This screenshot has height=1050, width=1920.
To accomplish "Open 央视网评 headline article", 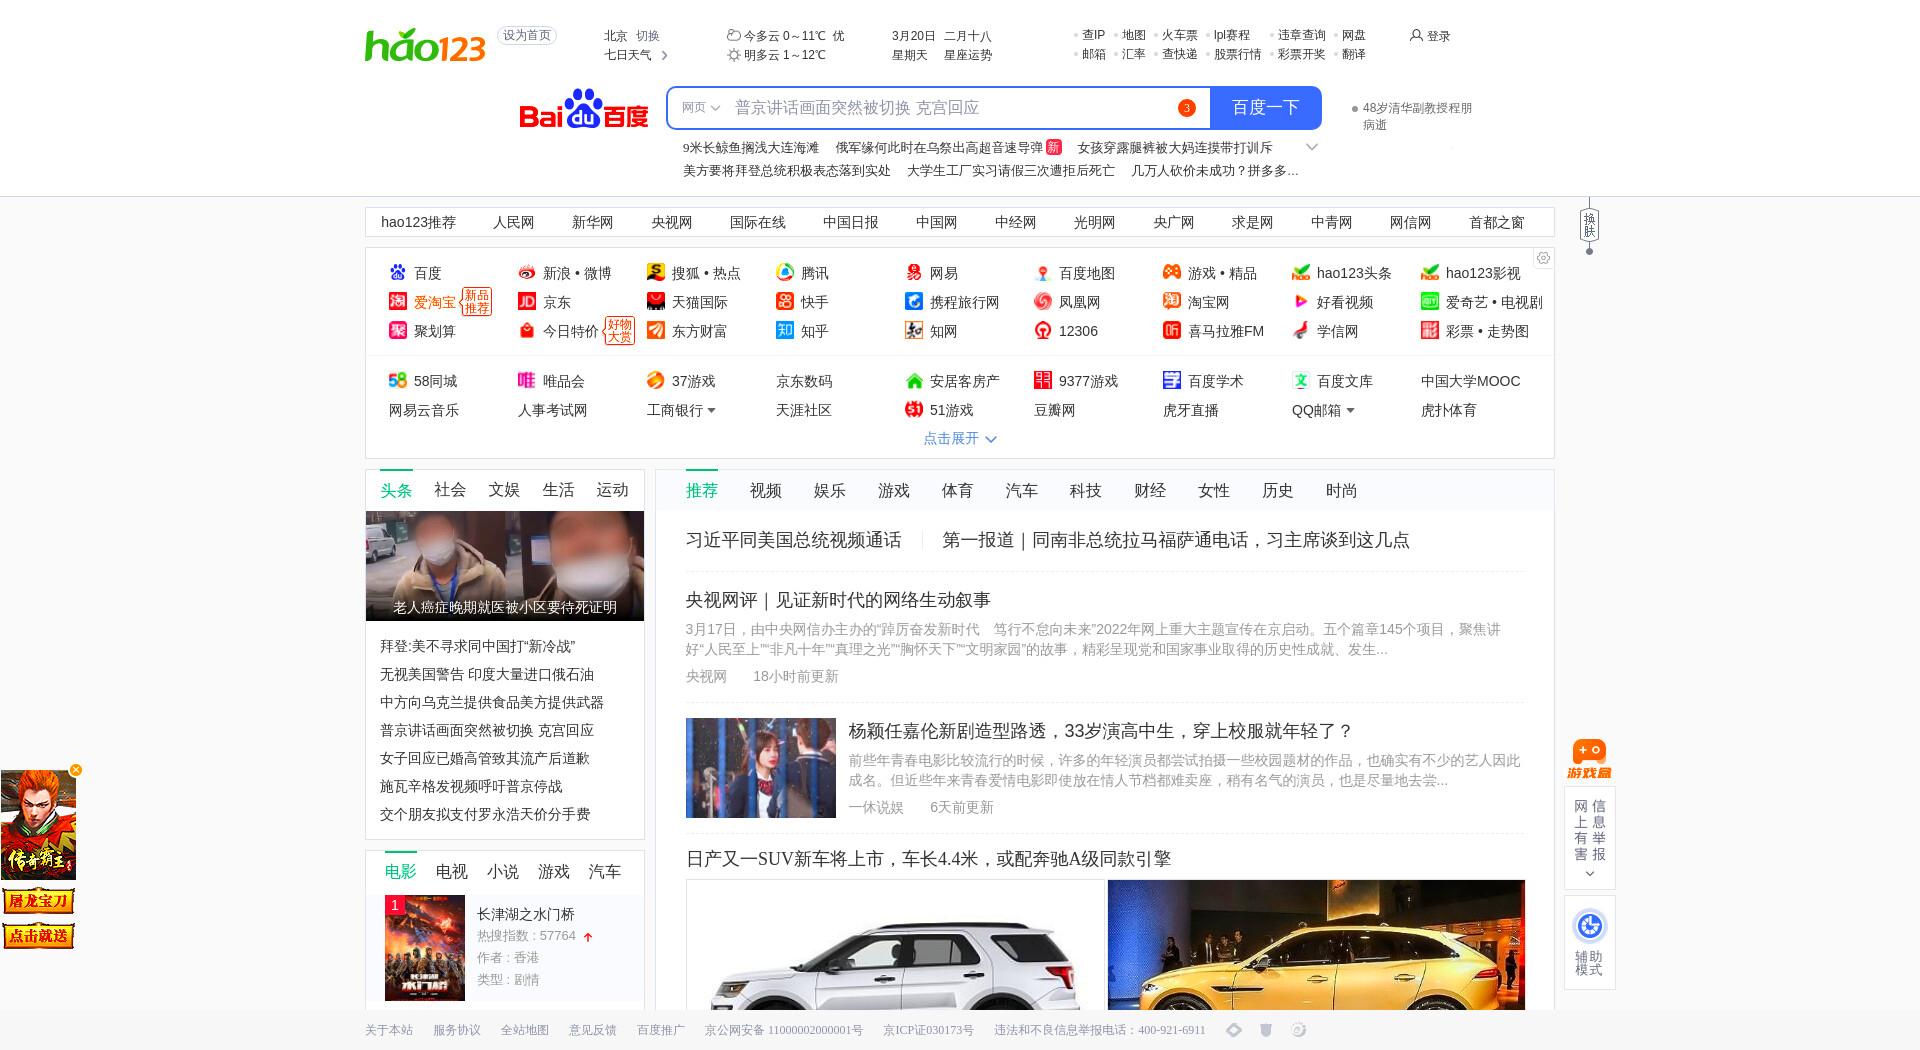I will 838,600.
